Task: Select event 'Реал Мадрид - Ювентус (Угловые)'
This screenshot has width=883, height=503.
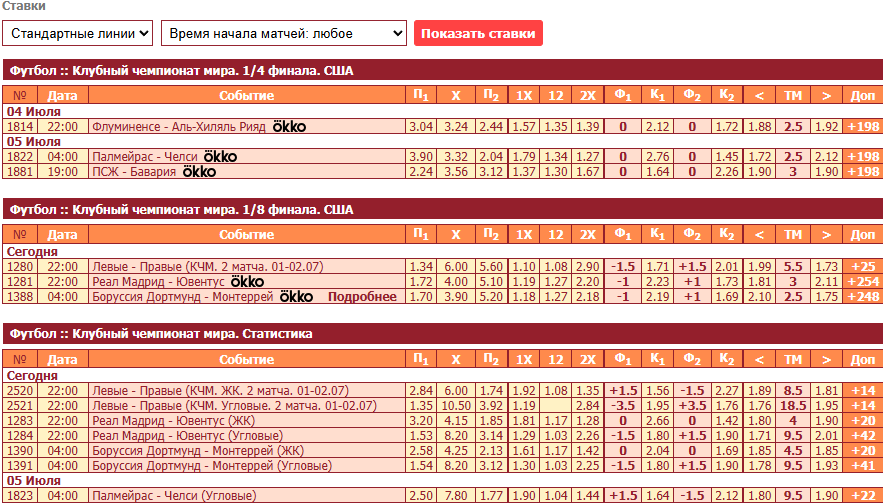Action: point(188,435)
